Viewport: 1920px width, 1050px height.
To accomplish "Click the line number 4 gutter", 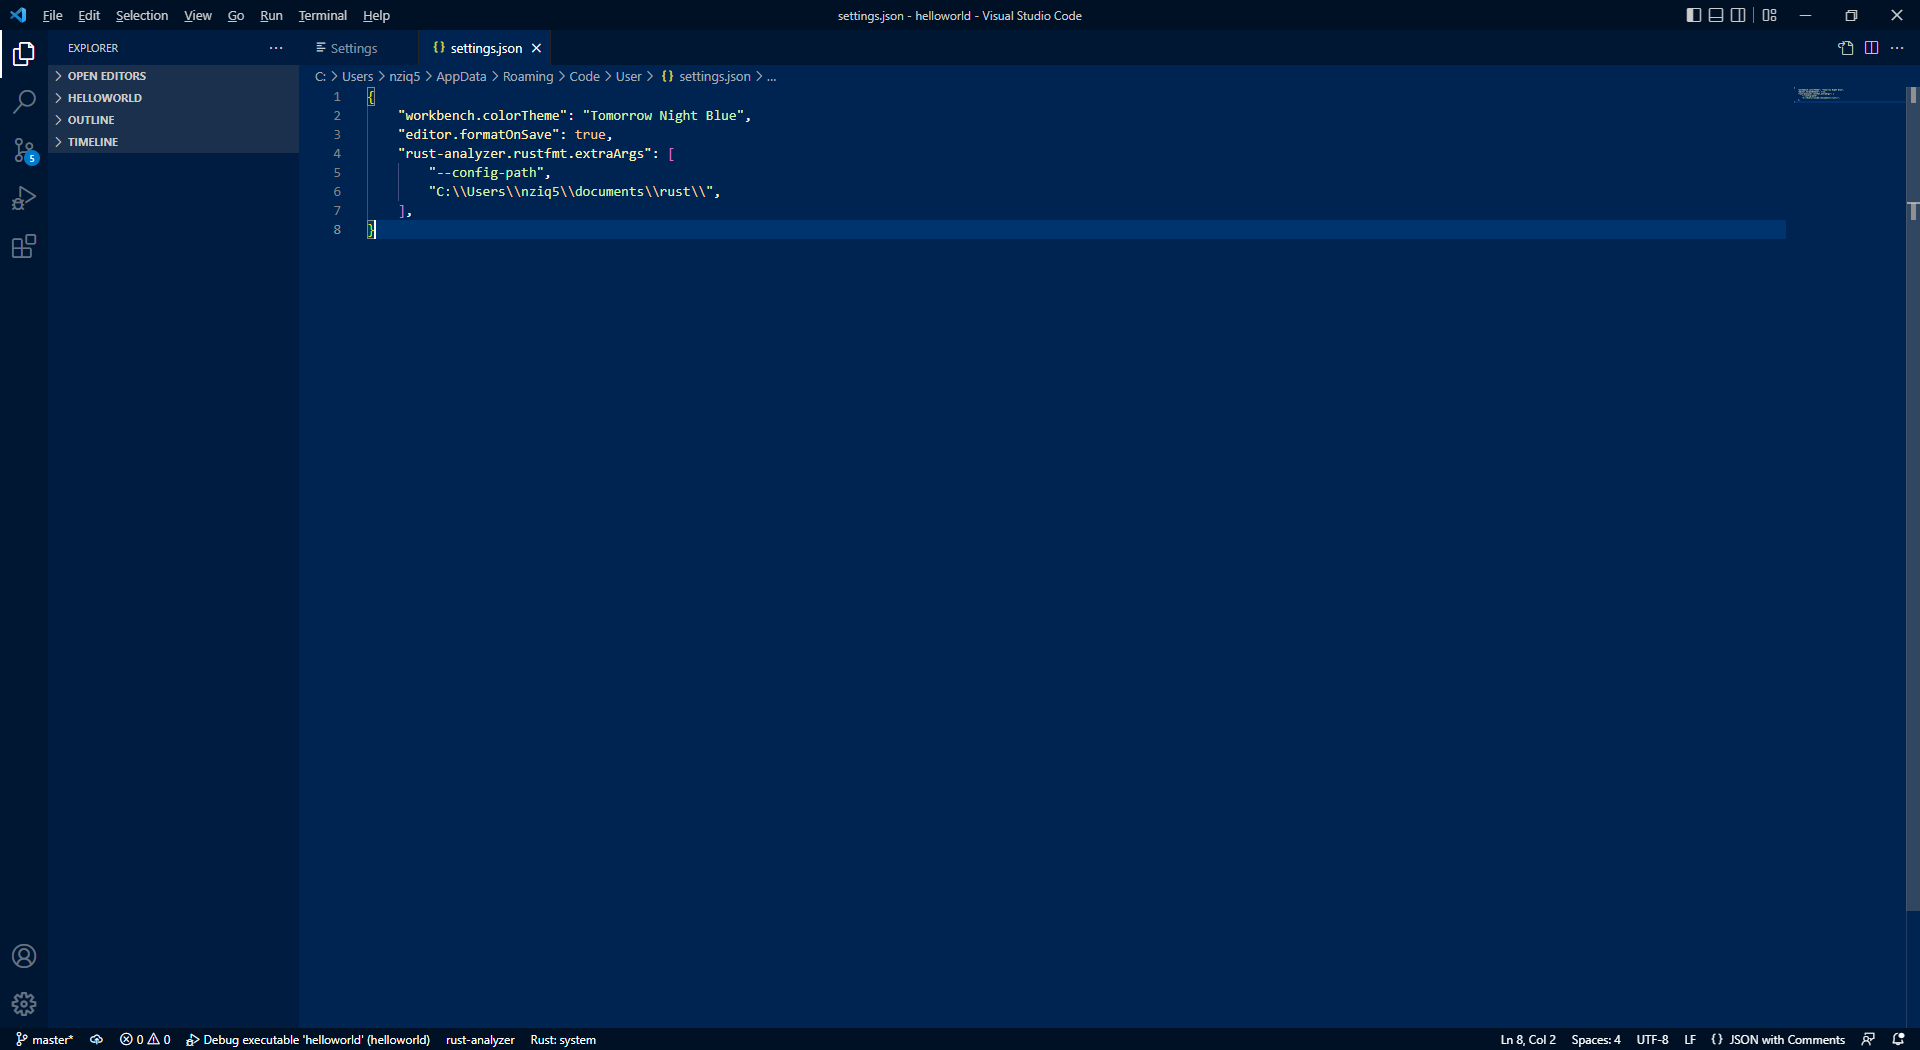I will (337, 154).
